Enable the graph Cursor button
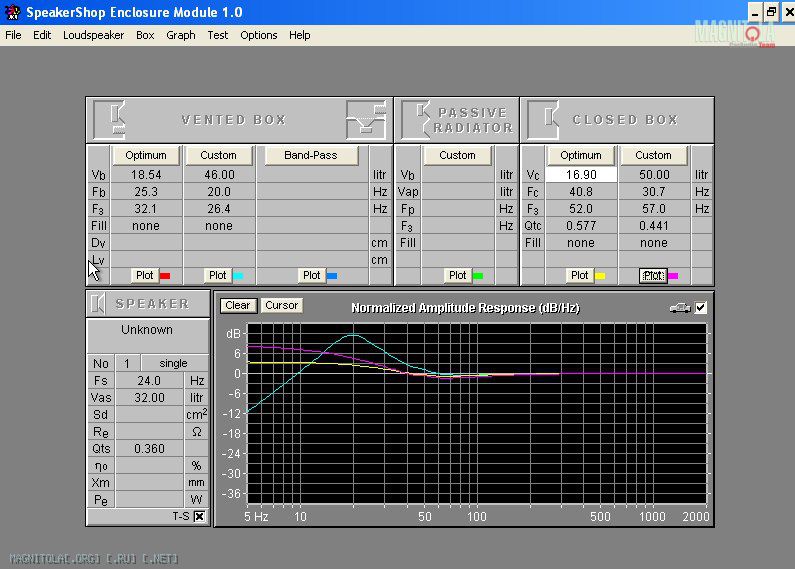 (x=281, y=305)
